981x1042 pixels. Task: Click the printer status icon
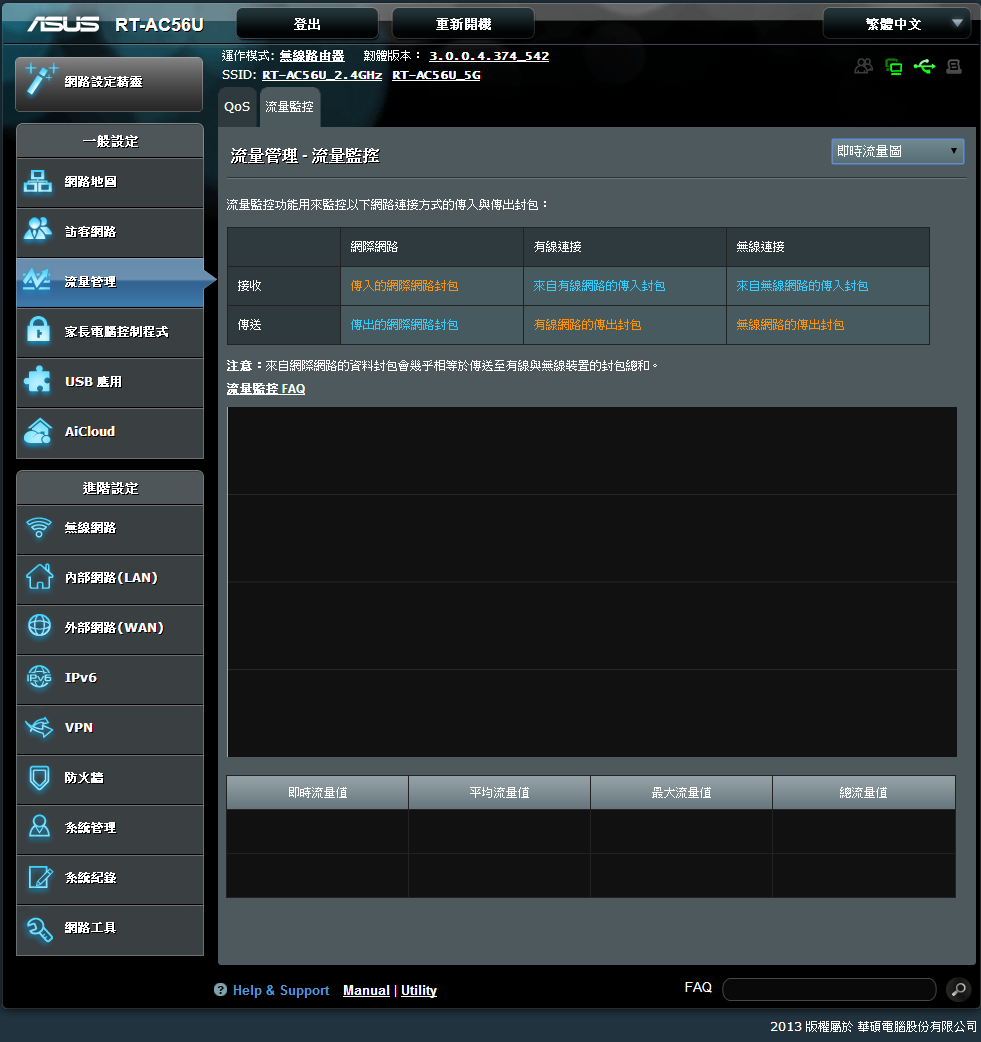click(x=954, y=66)
